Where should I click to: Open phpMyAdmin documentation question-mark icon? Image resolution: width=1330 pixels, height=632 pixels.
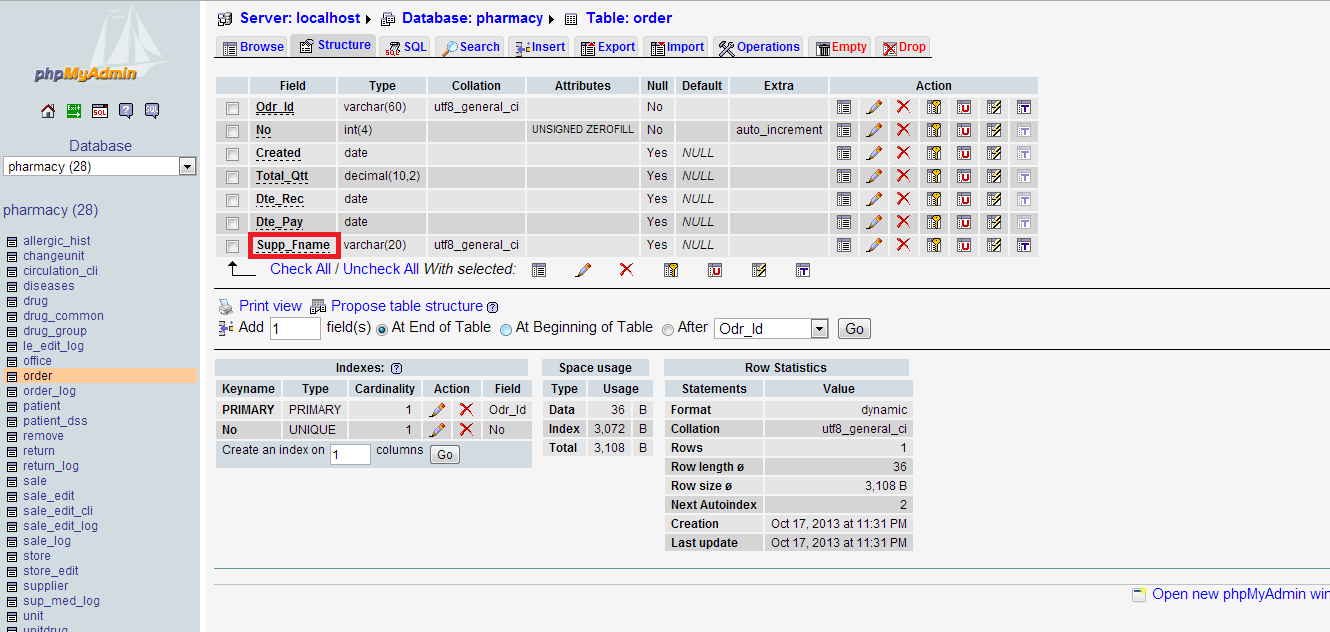point(126,111)
